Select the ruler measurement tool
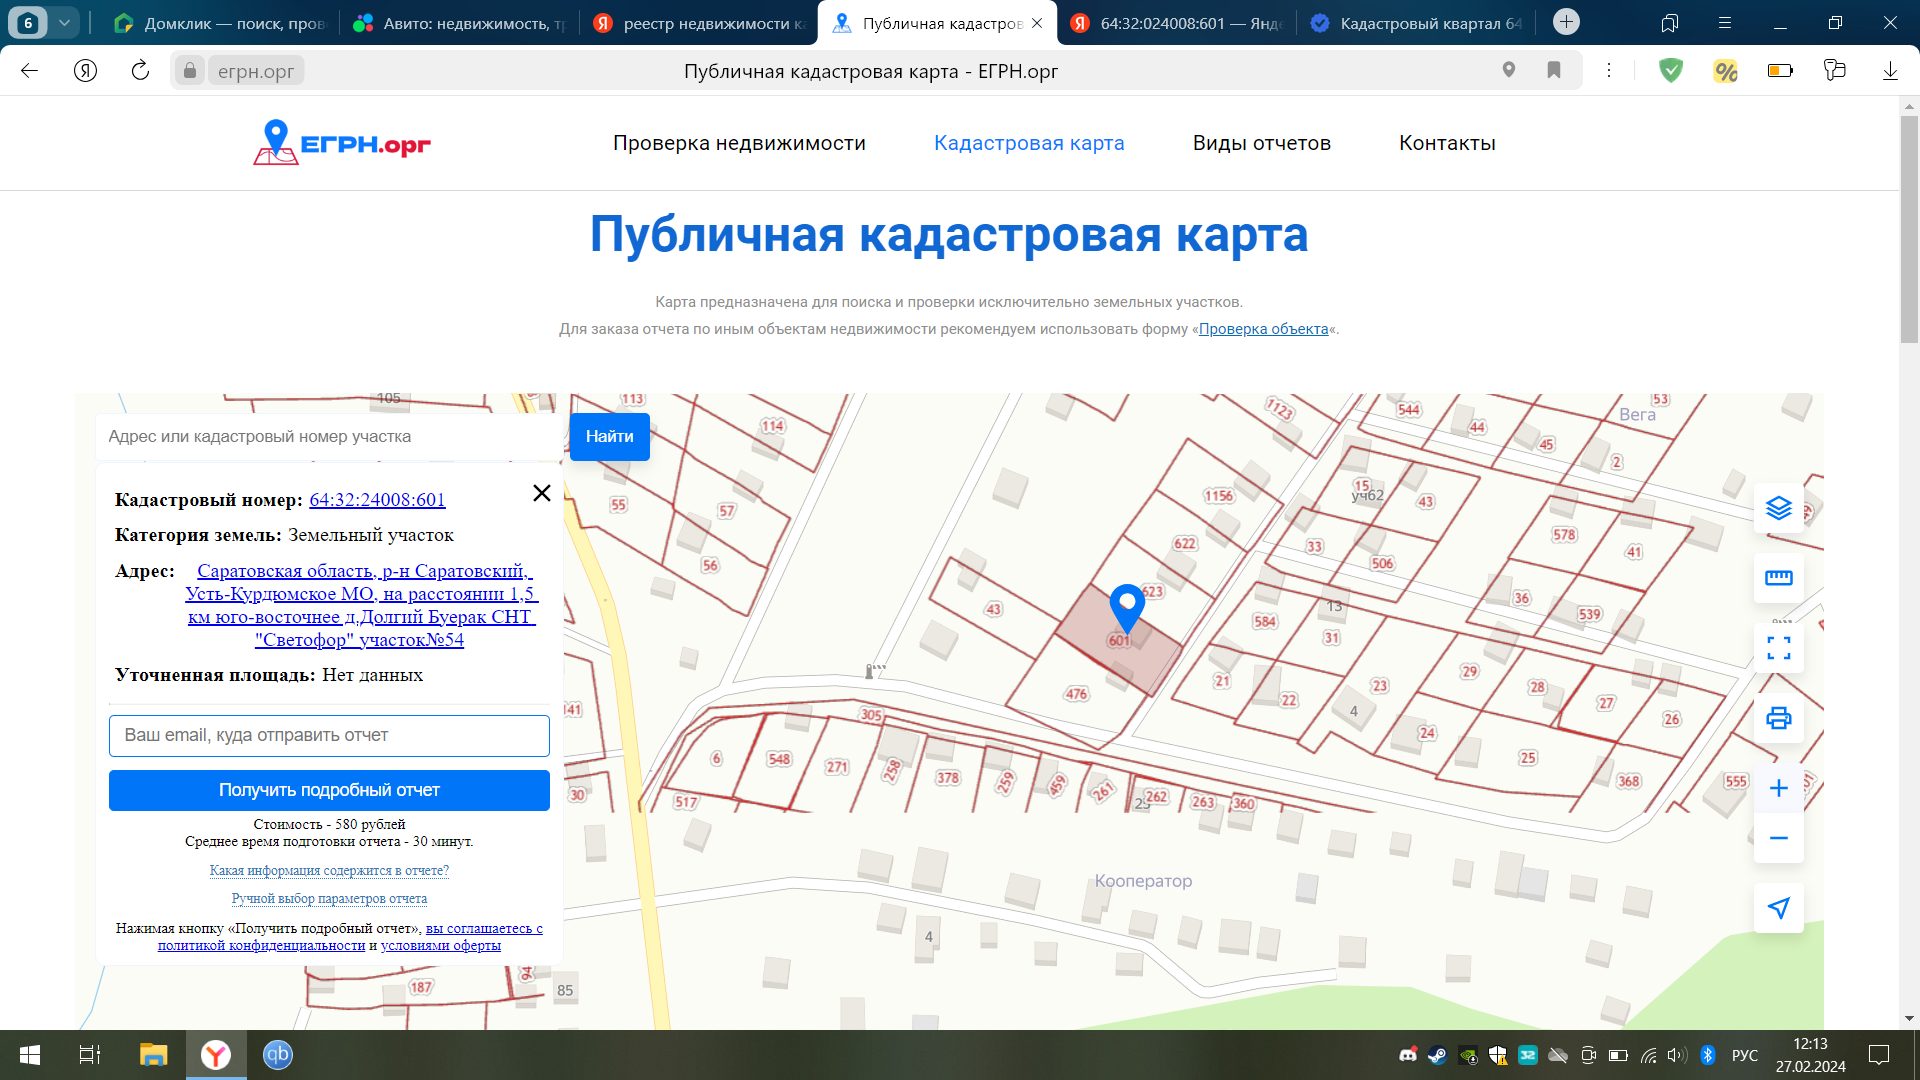 pos(1778,578)
